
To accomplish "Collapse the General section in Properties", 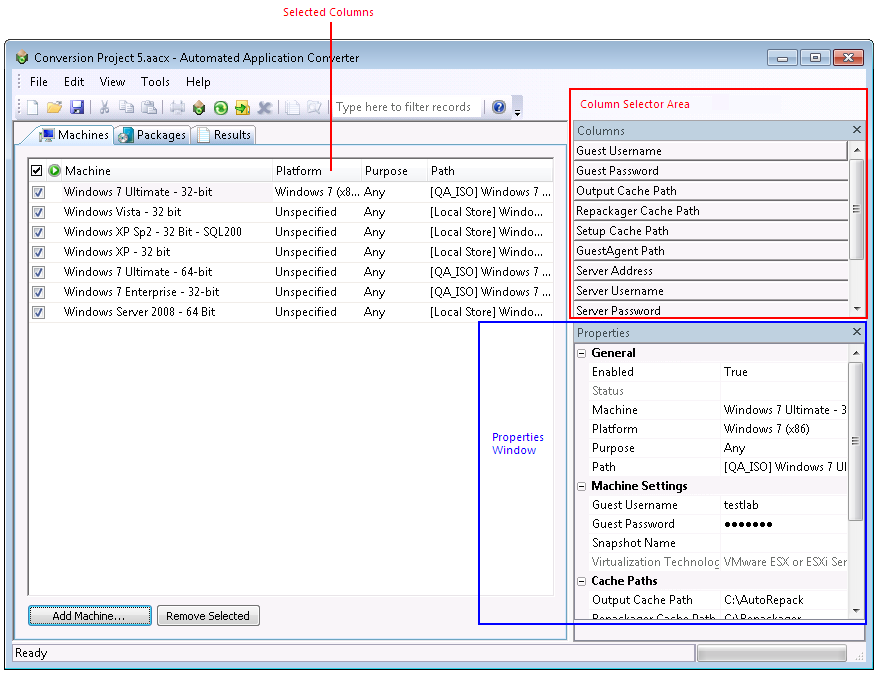I will (580, 352).
